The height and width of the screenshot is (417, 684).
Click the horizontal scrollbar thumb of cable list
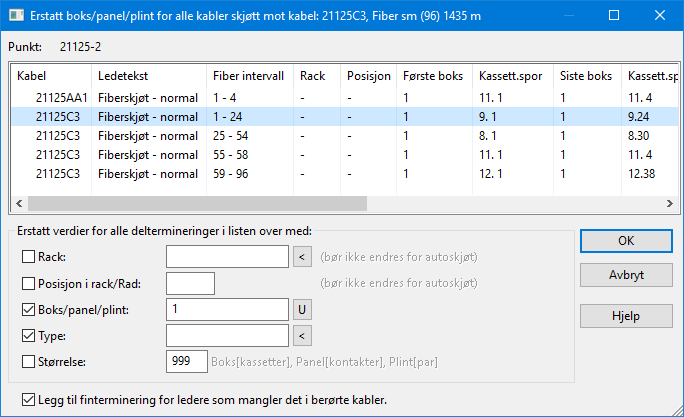(x=197, y=203)
